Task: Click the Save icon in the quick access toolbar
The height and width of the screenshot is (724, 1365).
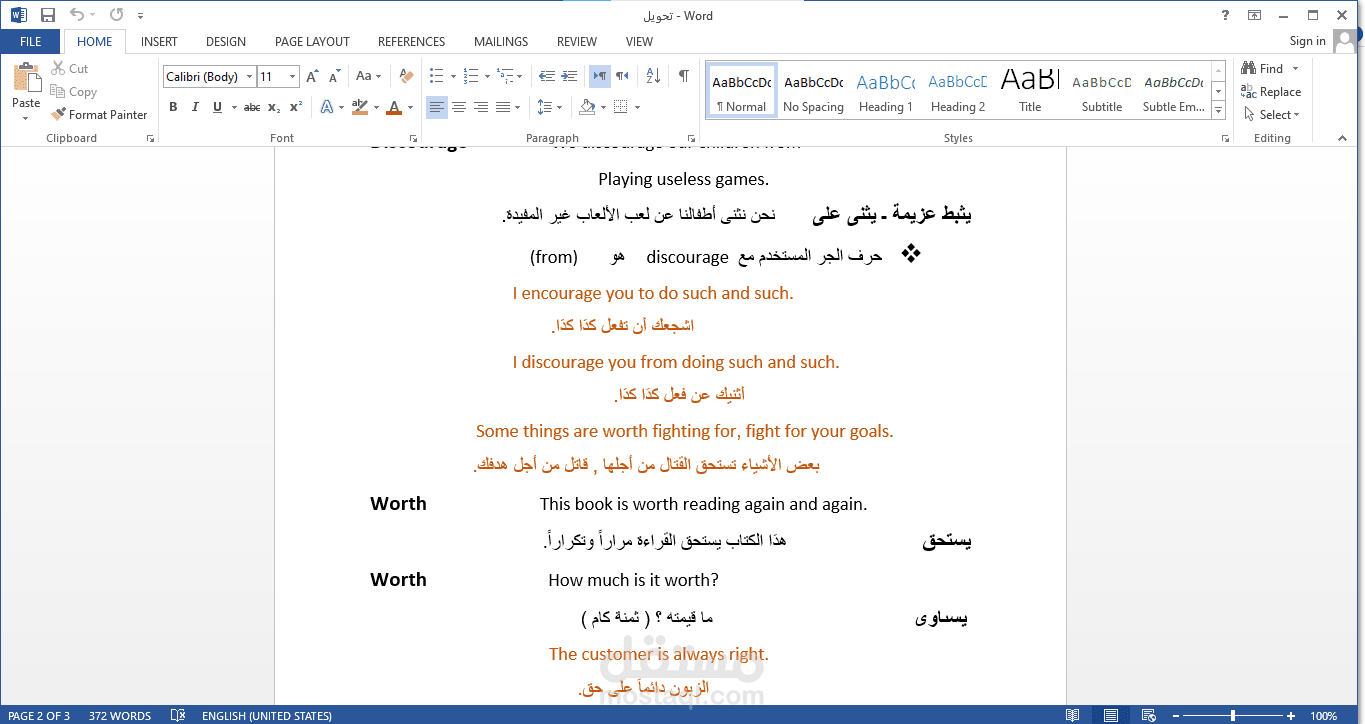Action: pyautogui.click(x=48, y=15)
